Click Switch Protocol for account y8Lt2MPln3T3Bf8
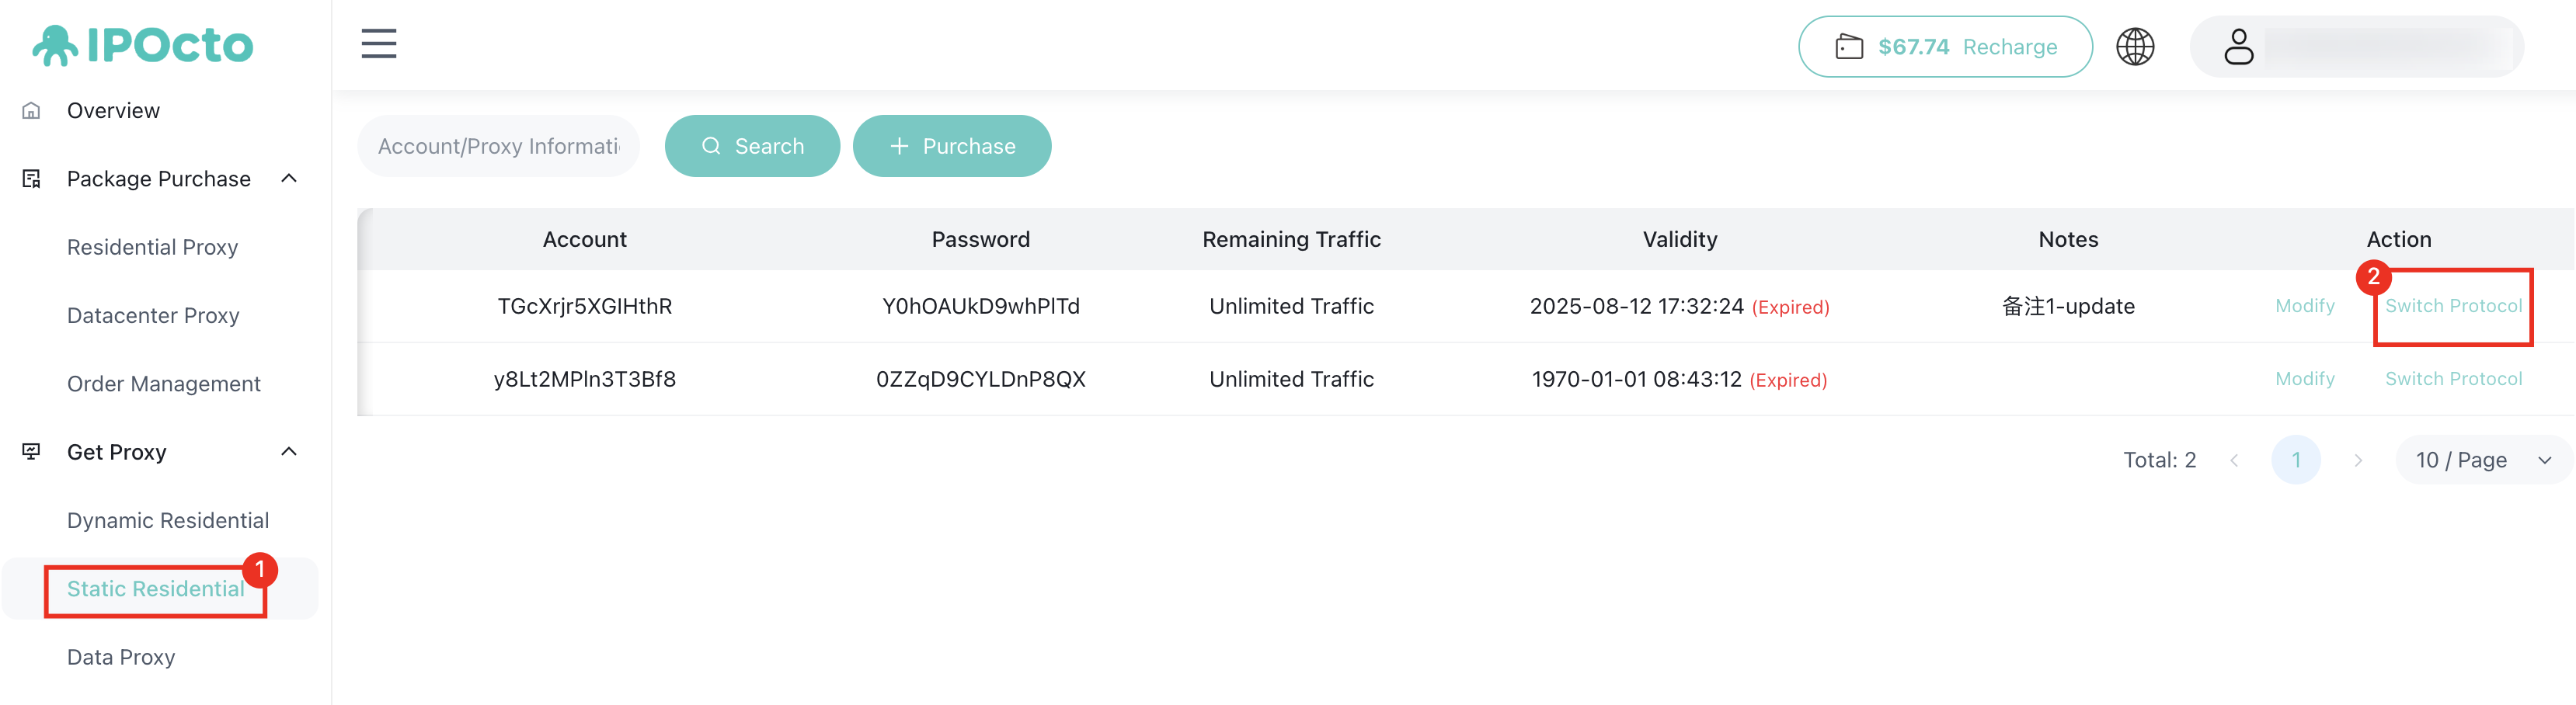The width and height of the screenshot is (2576, 705). tap(2453, 379)
